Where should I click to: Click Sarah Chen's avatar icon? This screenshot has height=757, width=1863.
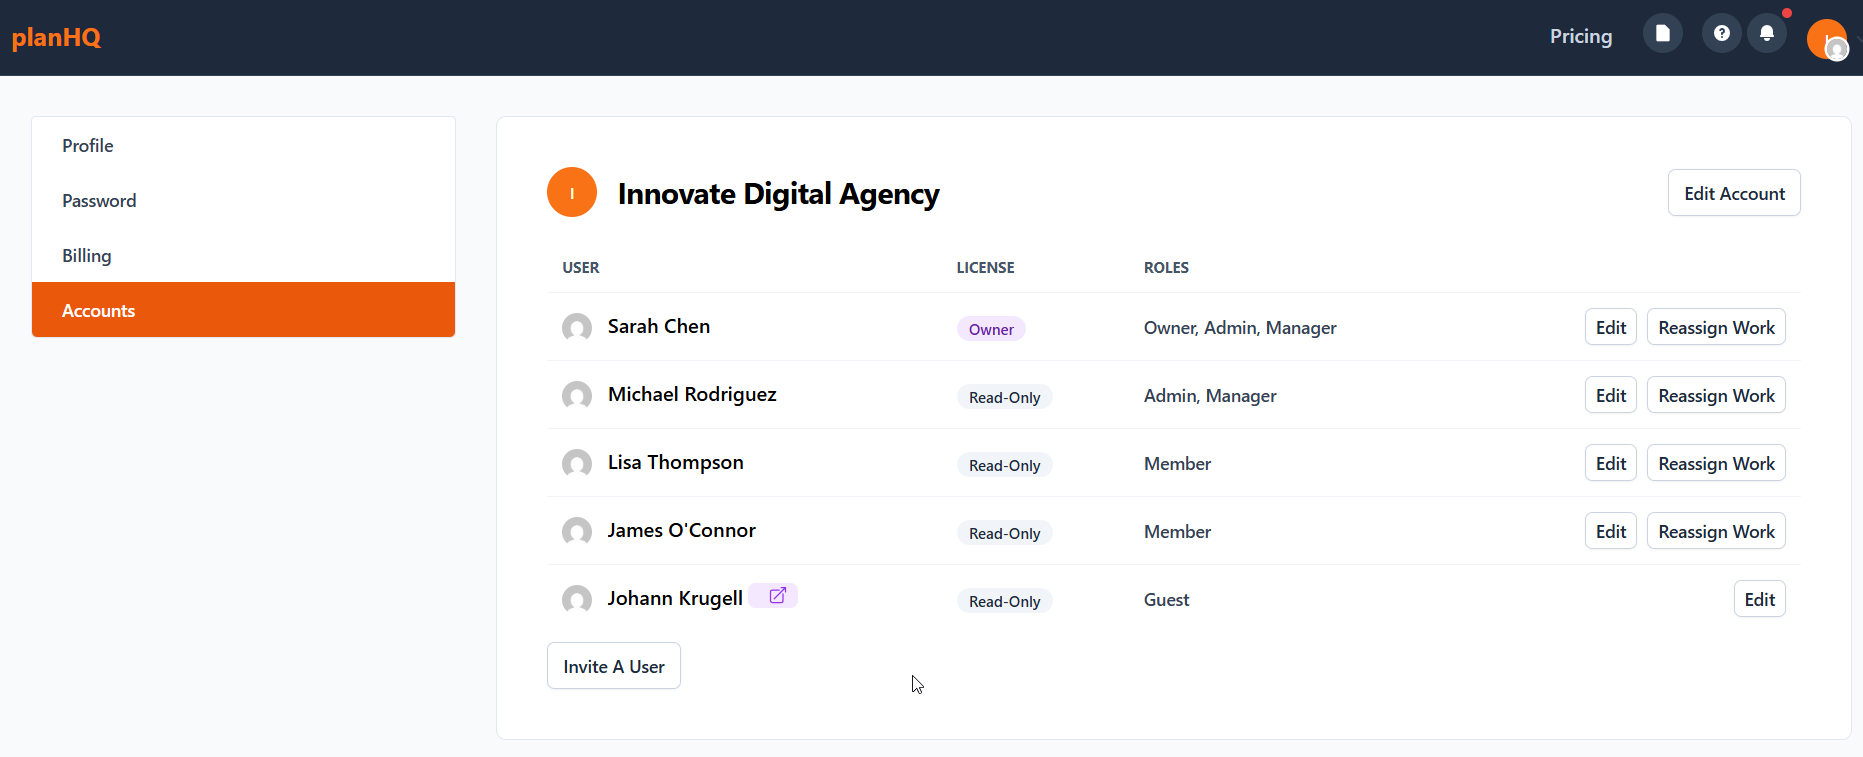tap(577, 327)
